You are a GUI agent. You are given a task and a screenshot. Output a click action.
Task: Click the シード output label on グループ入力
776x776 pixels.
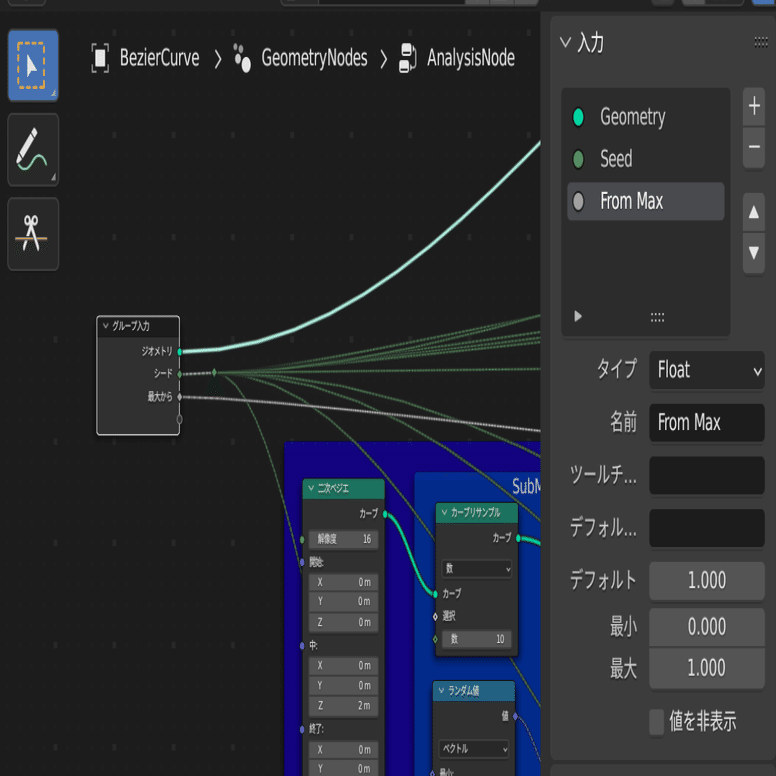click(x=163, y=373)
